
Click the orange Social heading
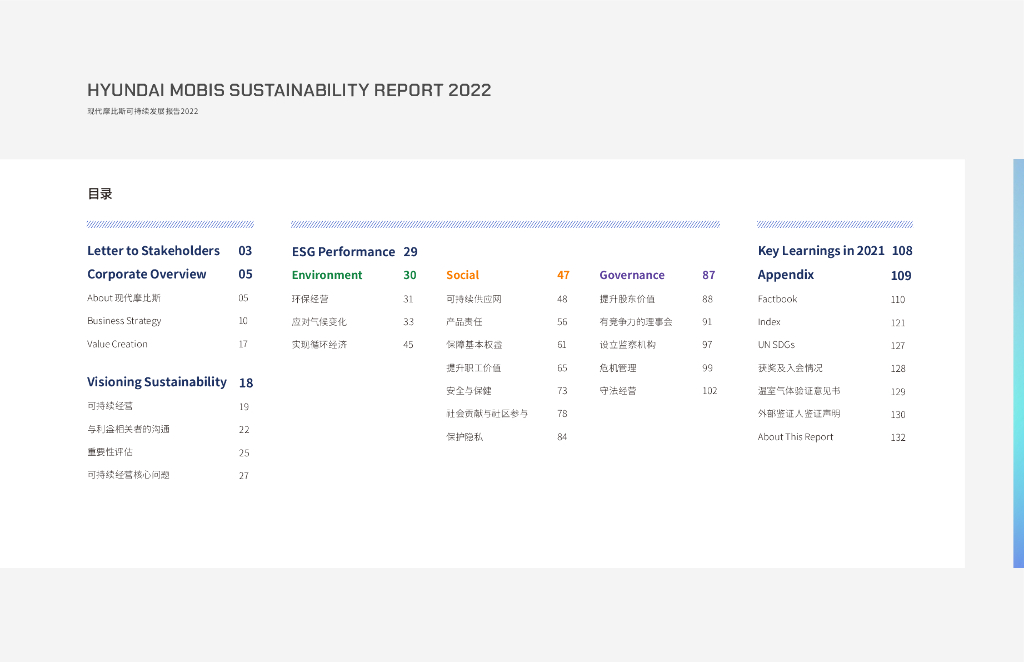pos(462,275)
